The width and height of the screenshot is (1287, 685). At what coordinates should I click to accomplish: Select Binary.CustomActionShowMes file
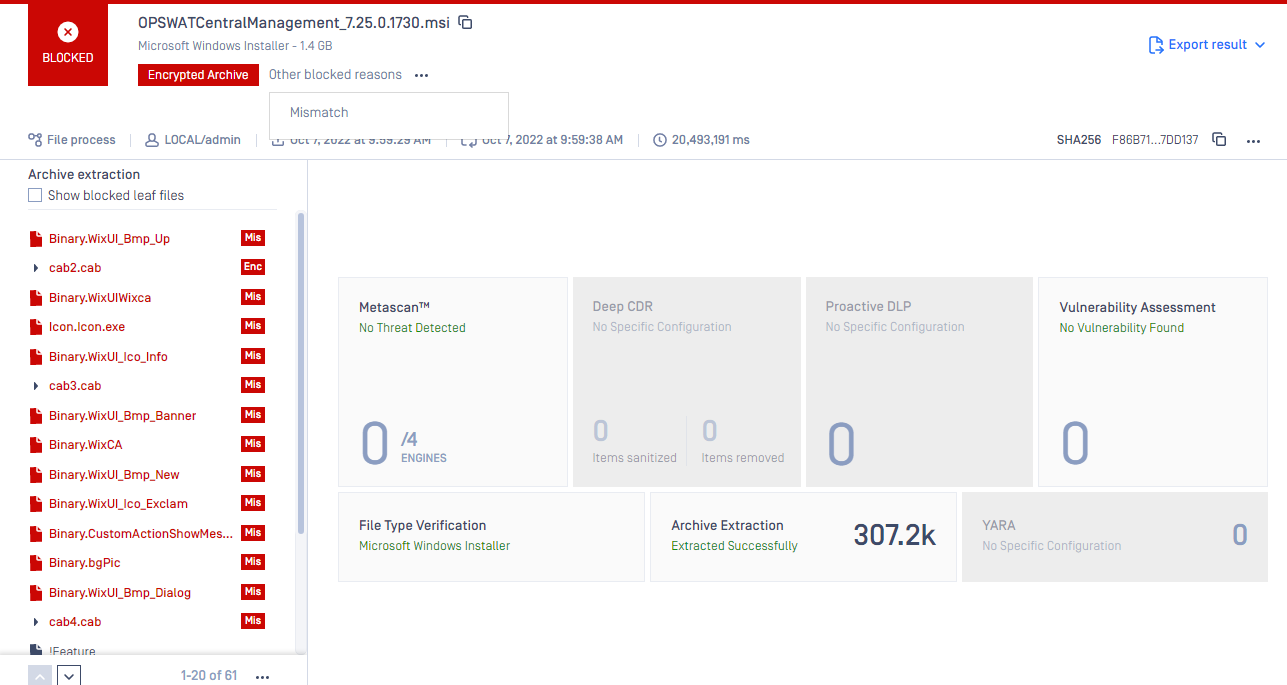pos(141,534)
